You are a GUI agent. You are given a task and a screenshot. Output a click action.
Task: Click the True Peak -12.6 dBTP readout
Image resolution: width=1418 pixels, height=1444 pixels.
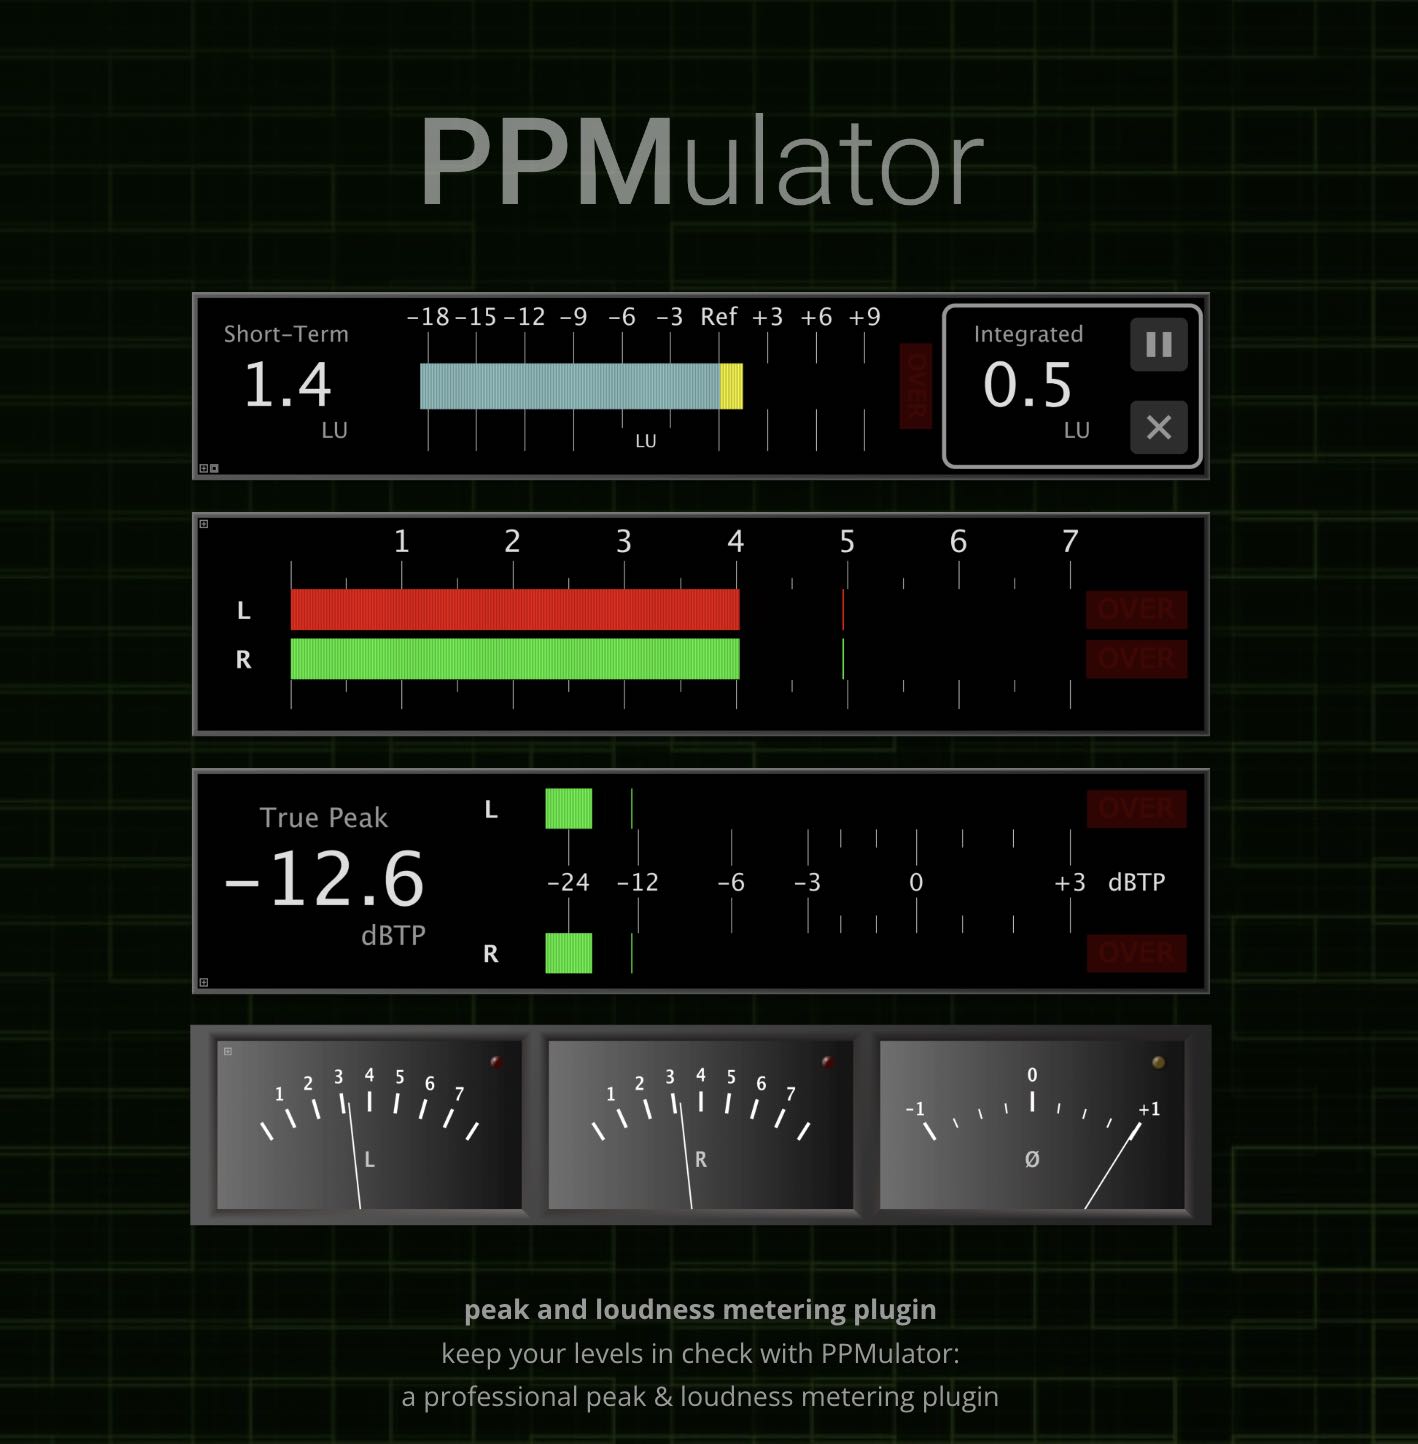pos(325,880)
